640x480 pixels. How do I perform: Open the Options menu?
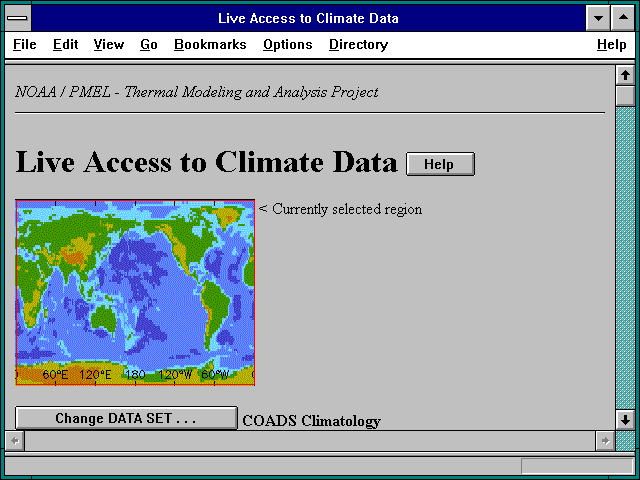[x=287, y=44]
